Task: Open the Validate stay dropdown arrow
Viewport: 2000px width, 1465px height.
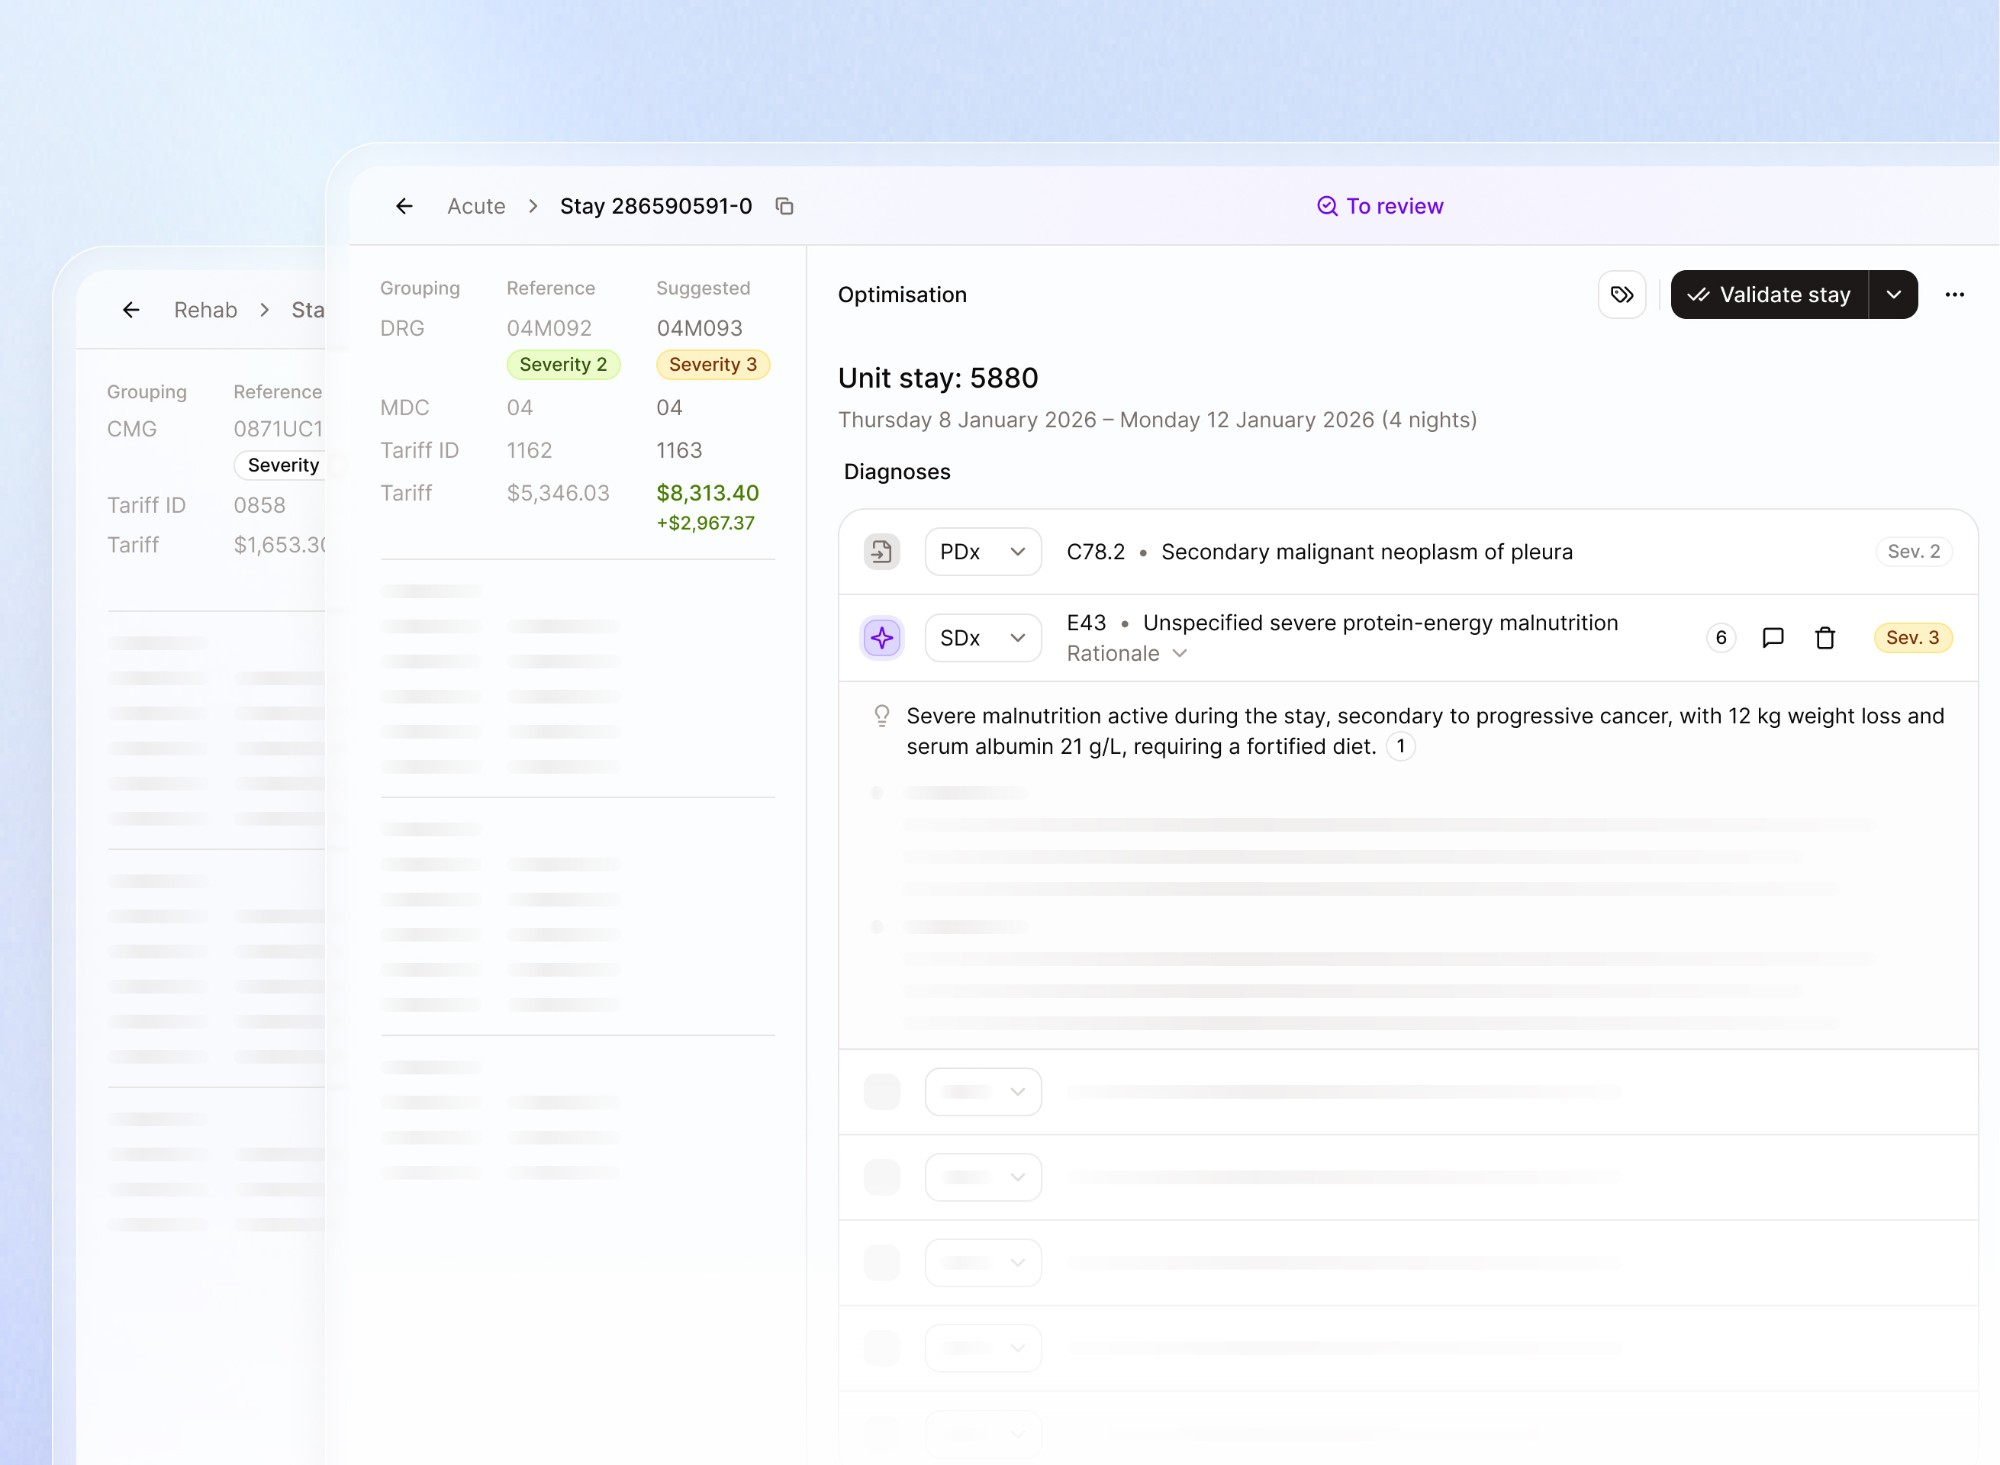Action: (1893, 295)
